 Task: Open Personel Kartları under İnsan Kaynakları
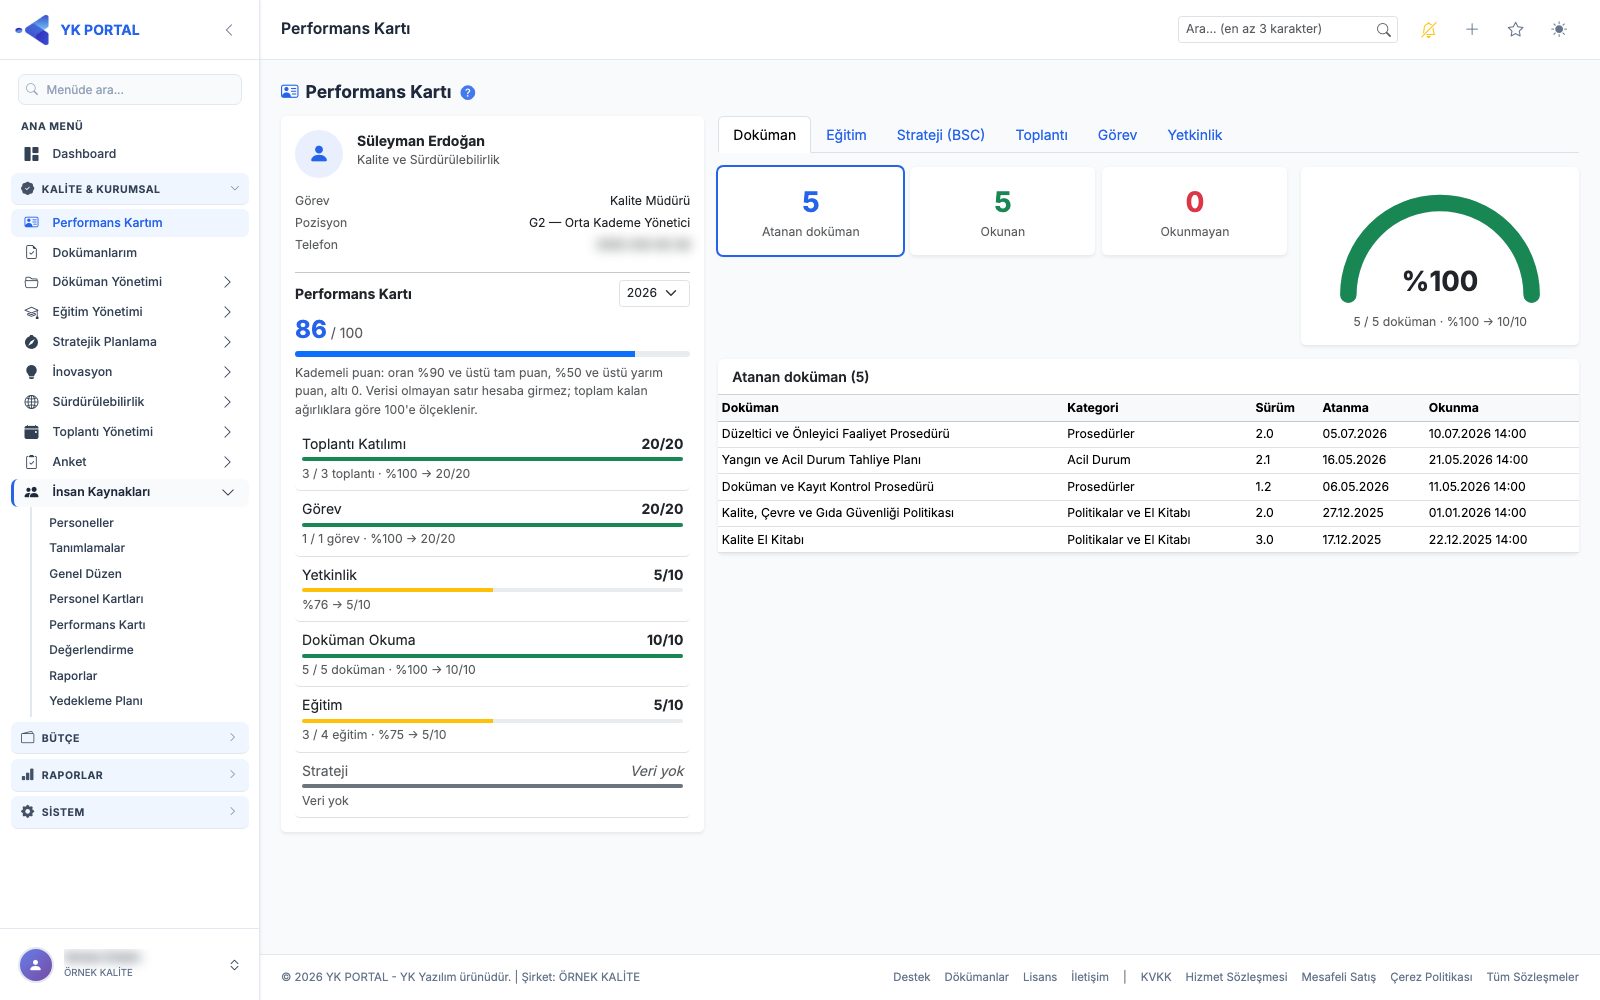pyautogui.click(x=96, y=599)
